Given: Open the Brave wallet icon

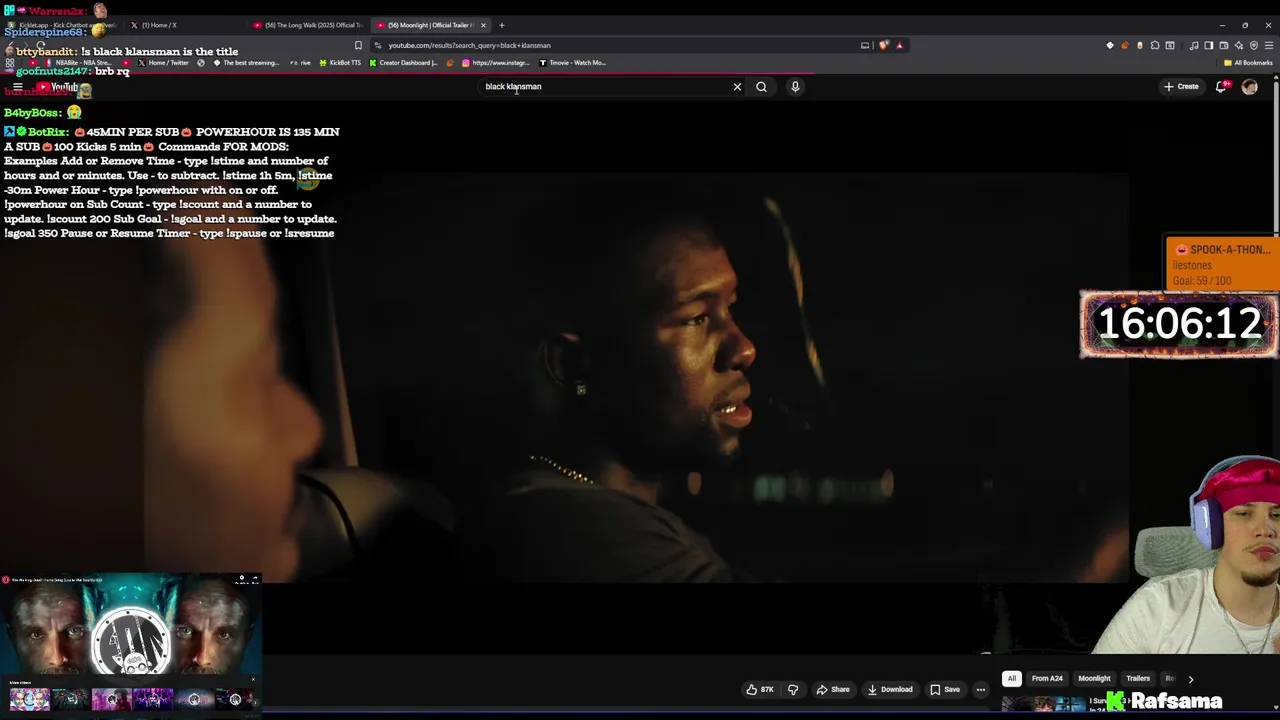Looking at the screenshot, I should point(1224,45).
